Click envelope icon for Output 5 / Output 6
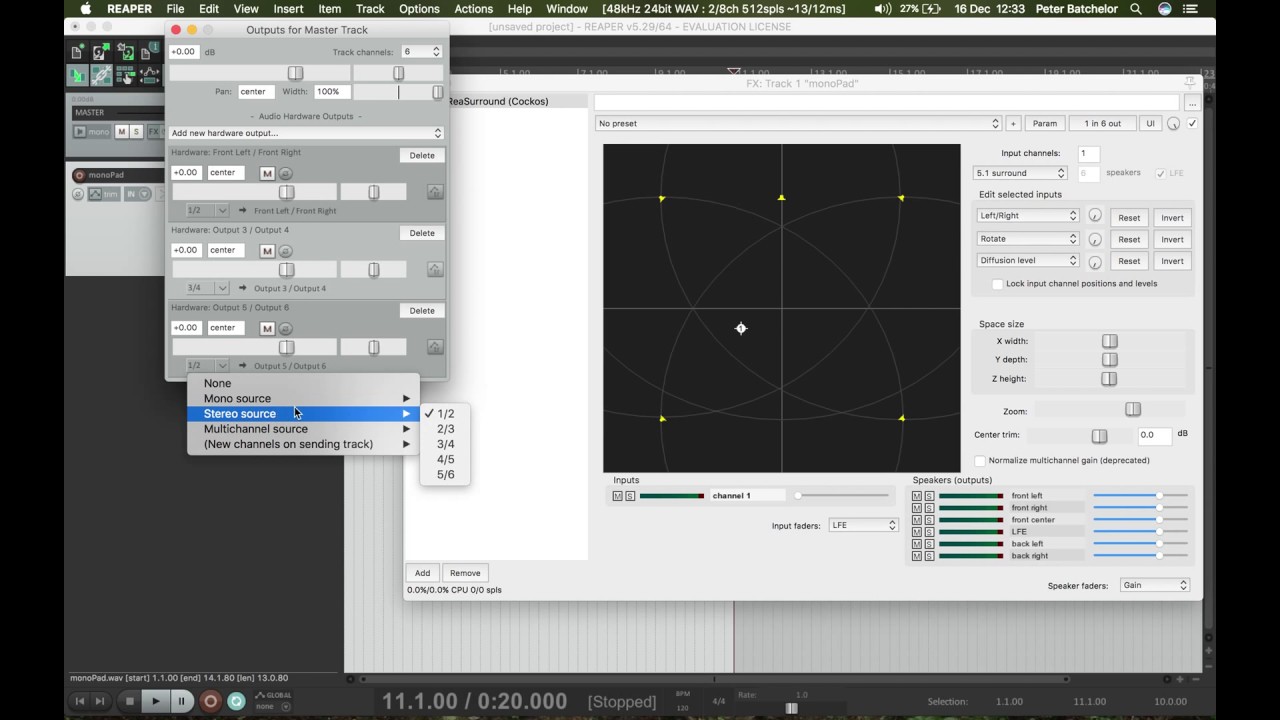 [x=435, y=347]
